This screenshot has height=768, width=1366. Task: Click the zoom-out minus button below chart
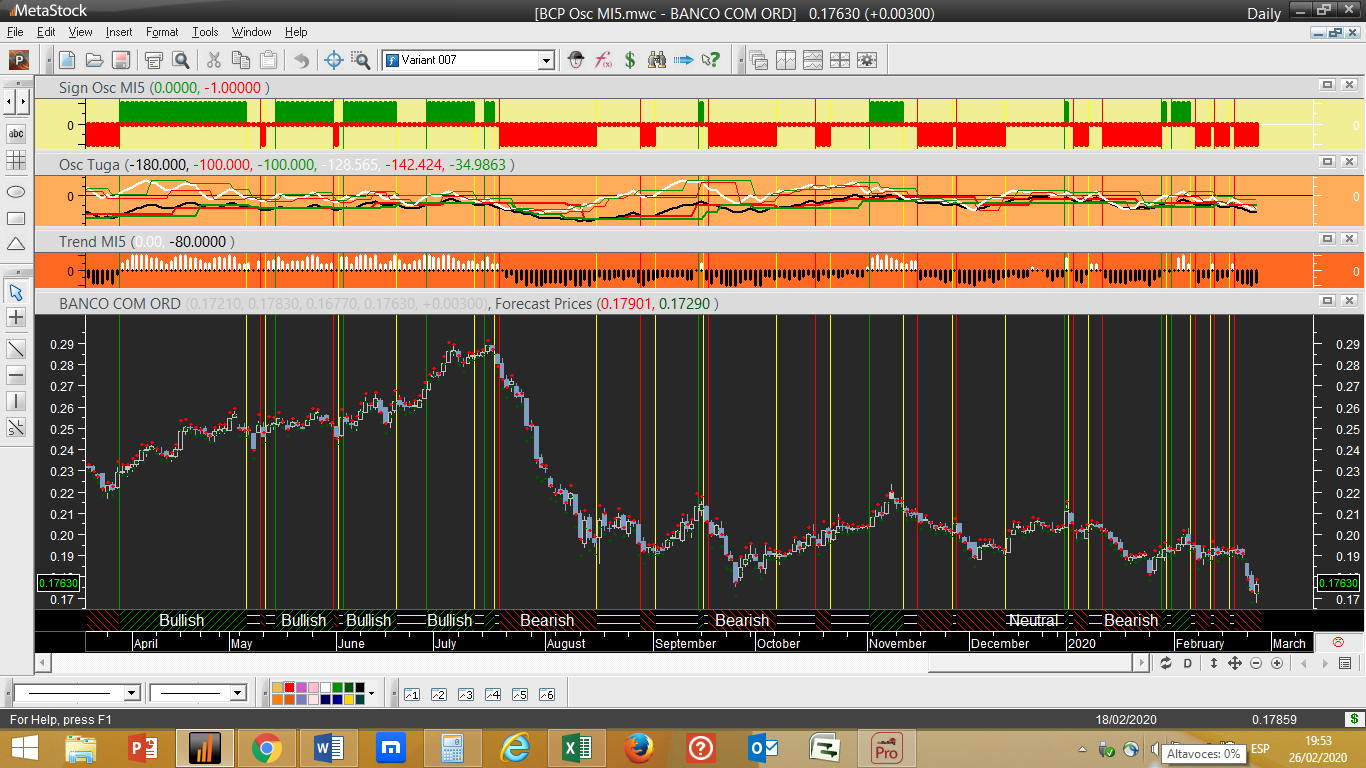[x=1256, y=664]
